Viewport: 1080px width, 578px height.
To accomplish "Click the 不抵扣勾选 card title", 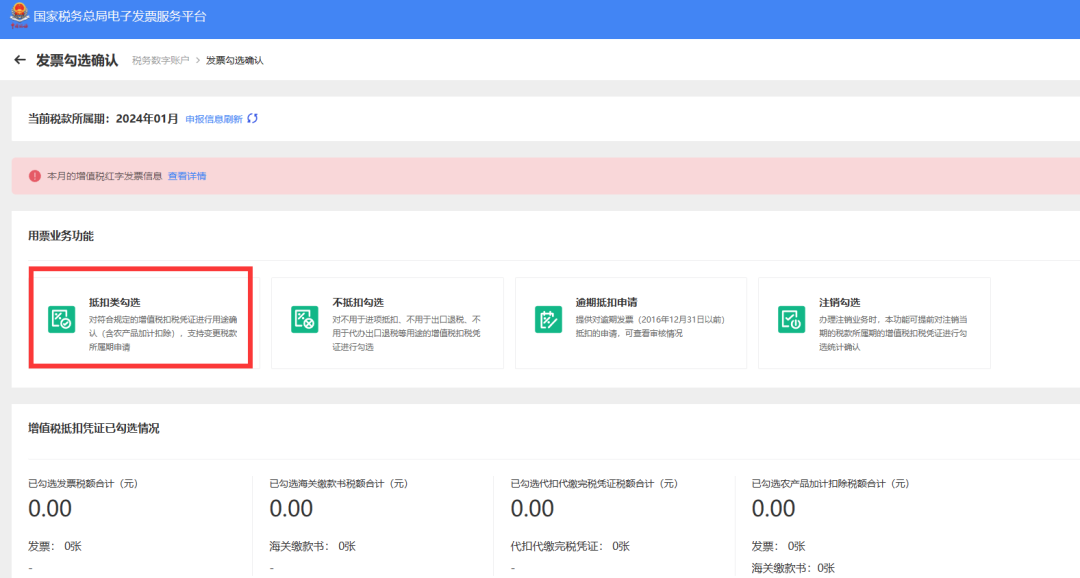I will pyautogui.click(x=358, y=302).
